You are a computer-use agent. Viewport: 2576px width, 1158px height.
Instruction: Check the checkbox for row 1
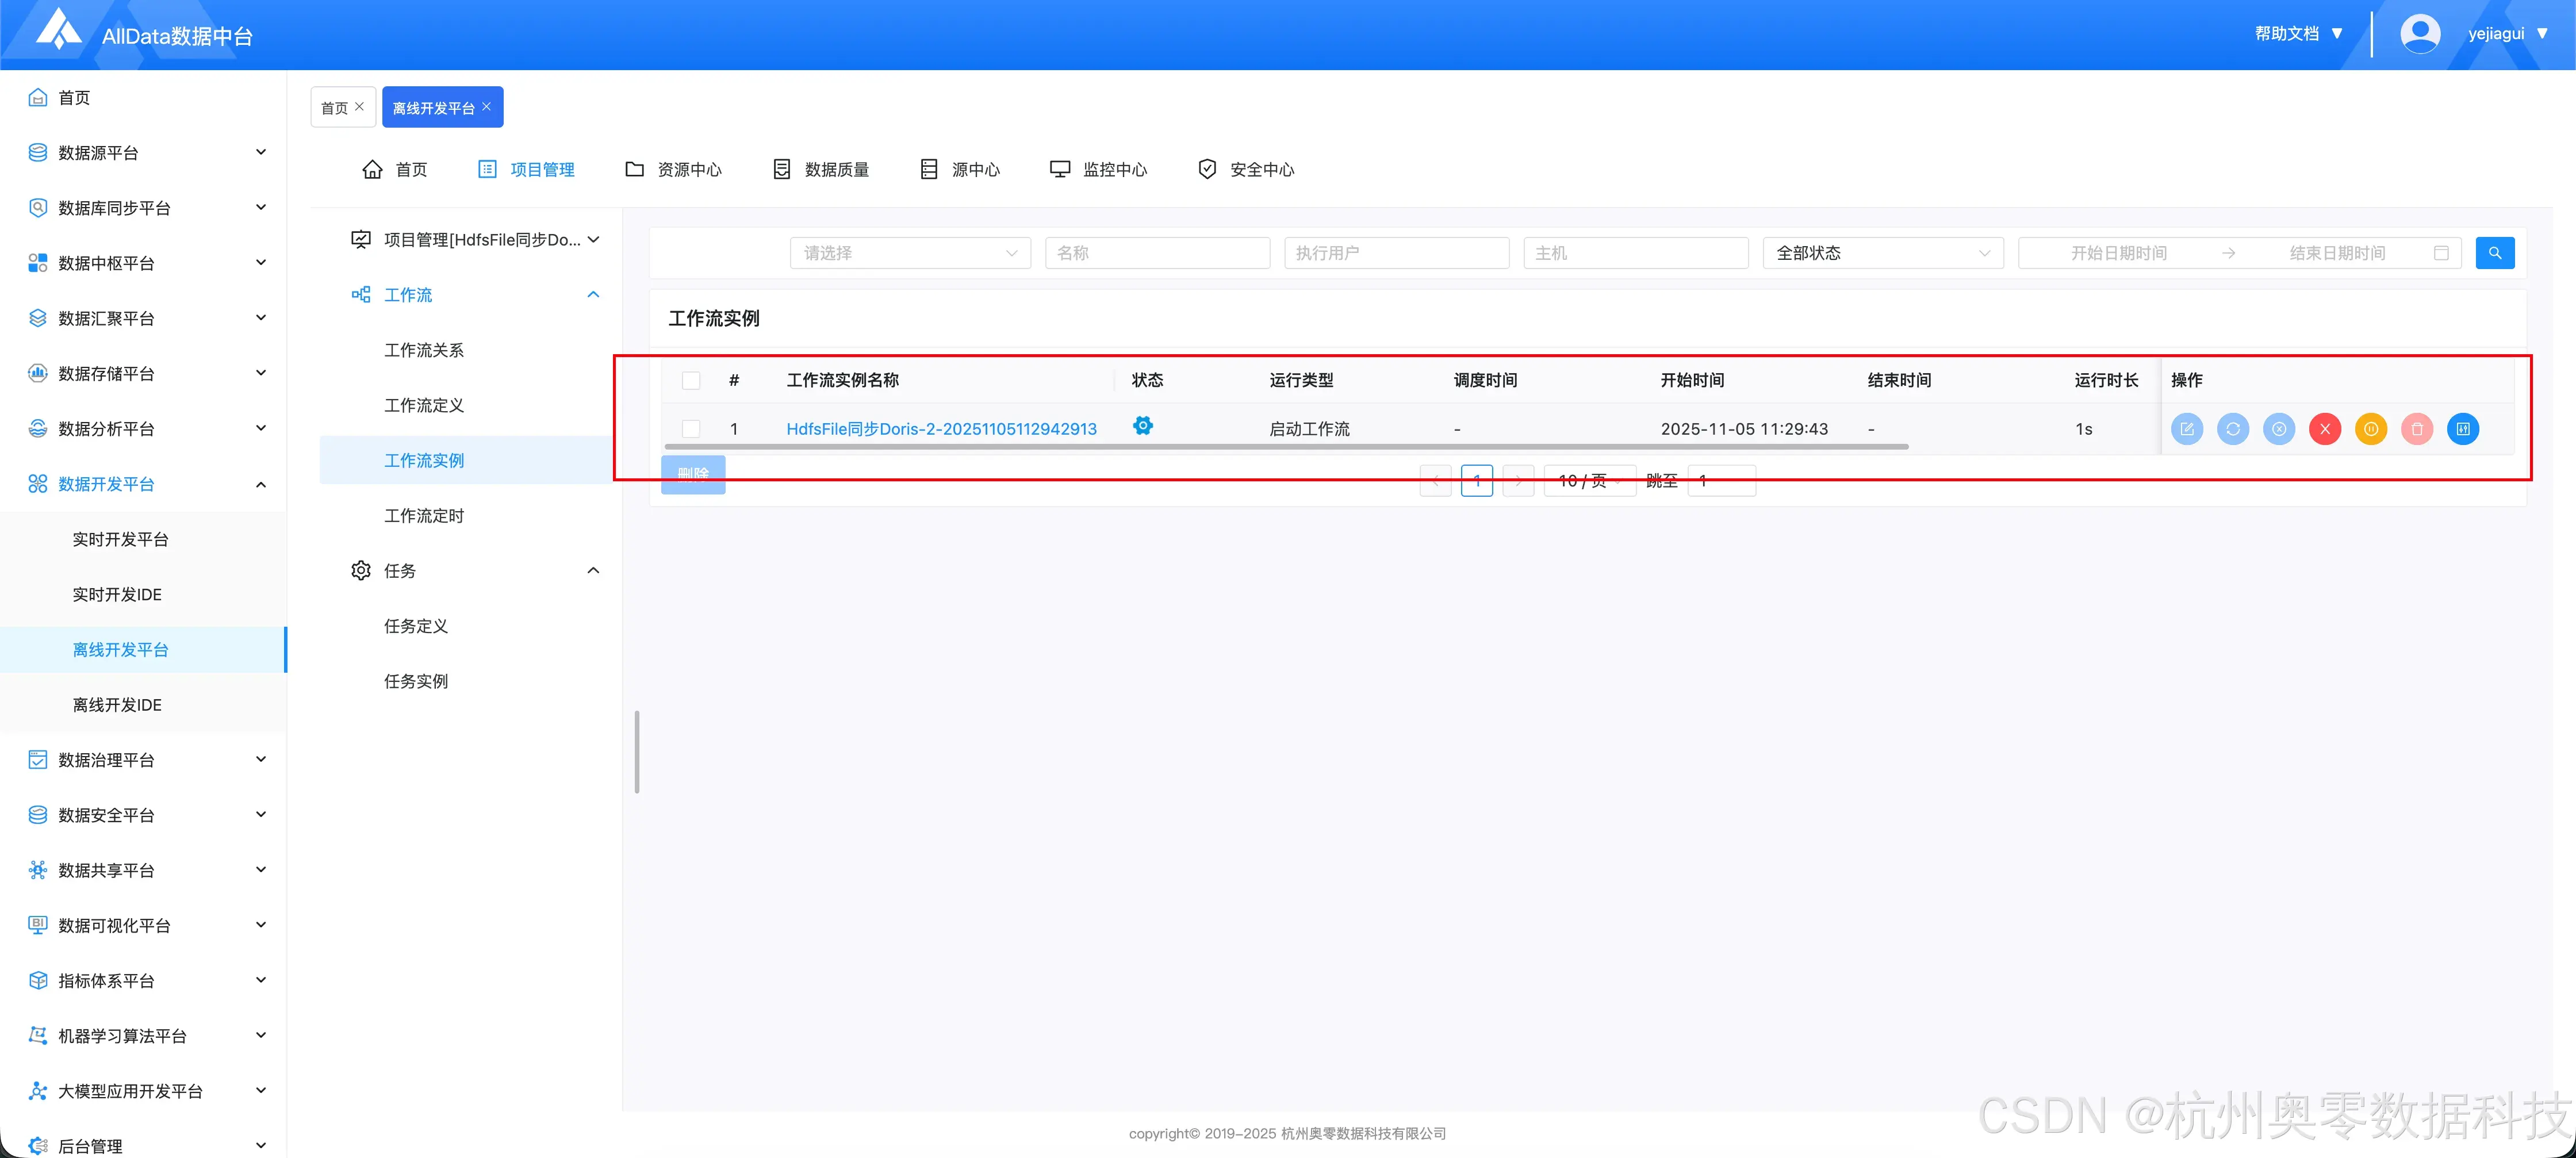[691, 428]
